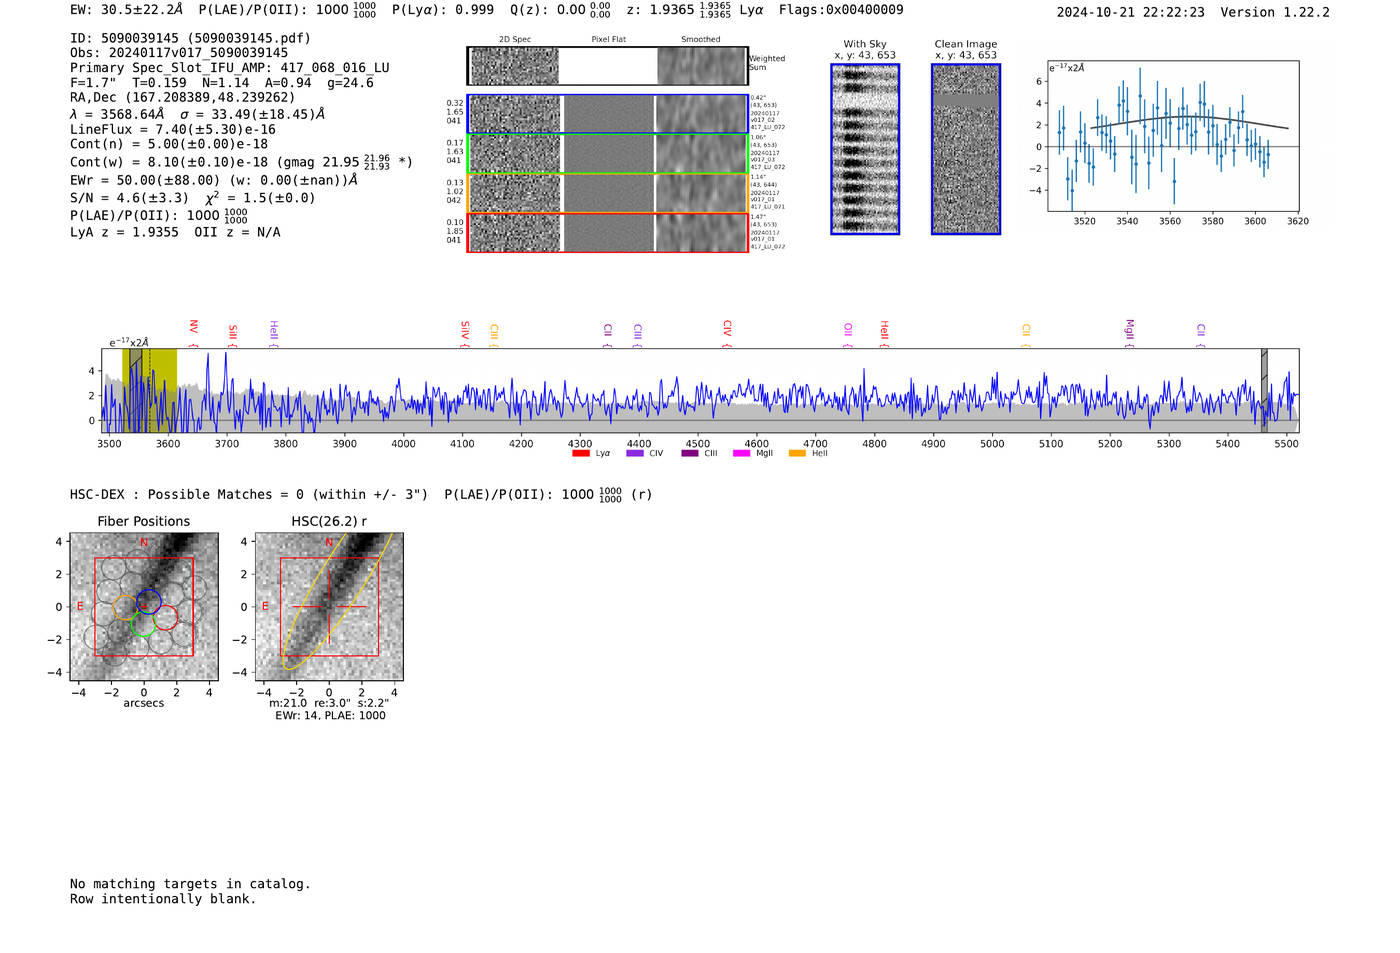1400x953 pixels.
Task: Open the Clean Image thumbnail
Action: coord(966,149)
